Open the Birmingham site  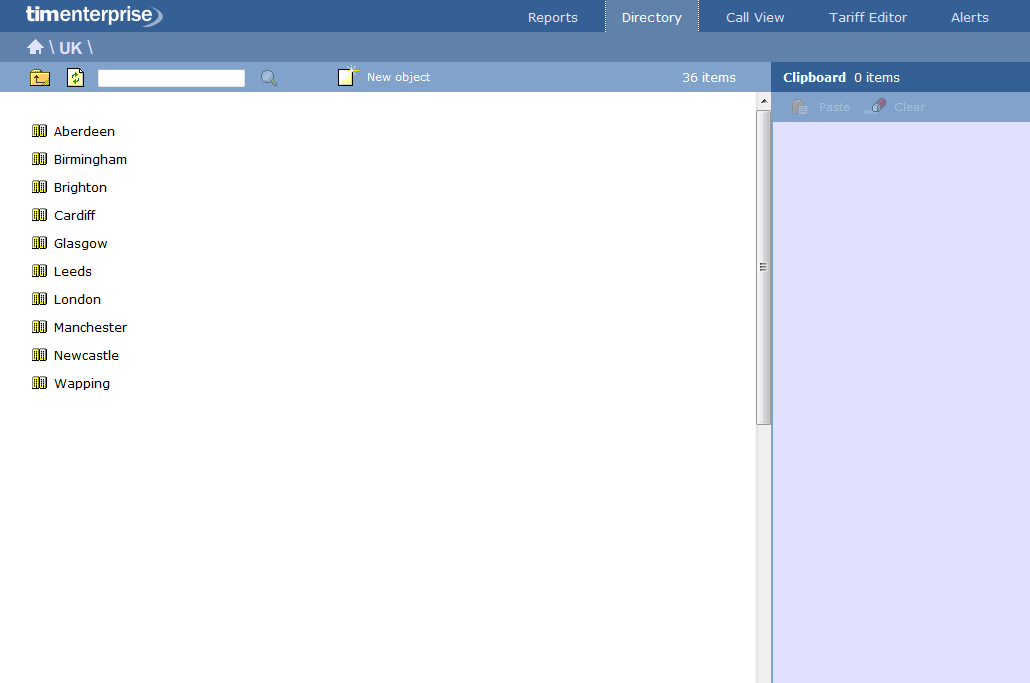[x=90, y=159]
